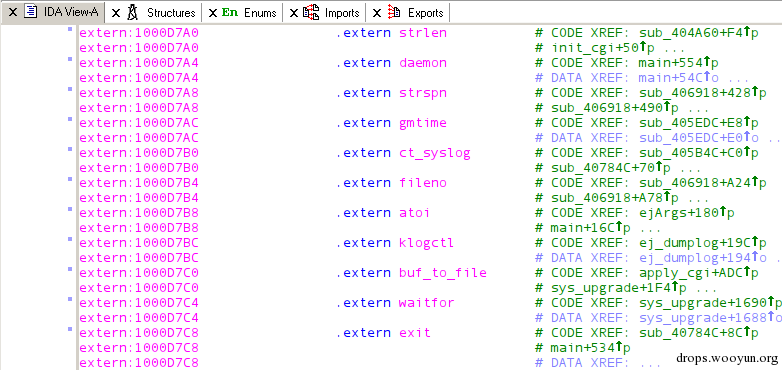Click the breakpoint dot beside klogctl line
Viewport: 782px width, 370px height.
70,239
